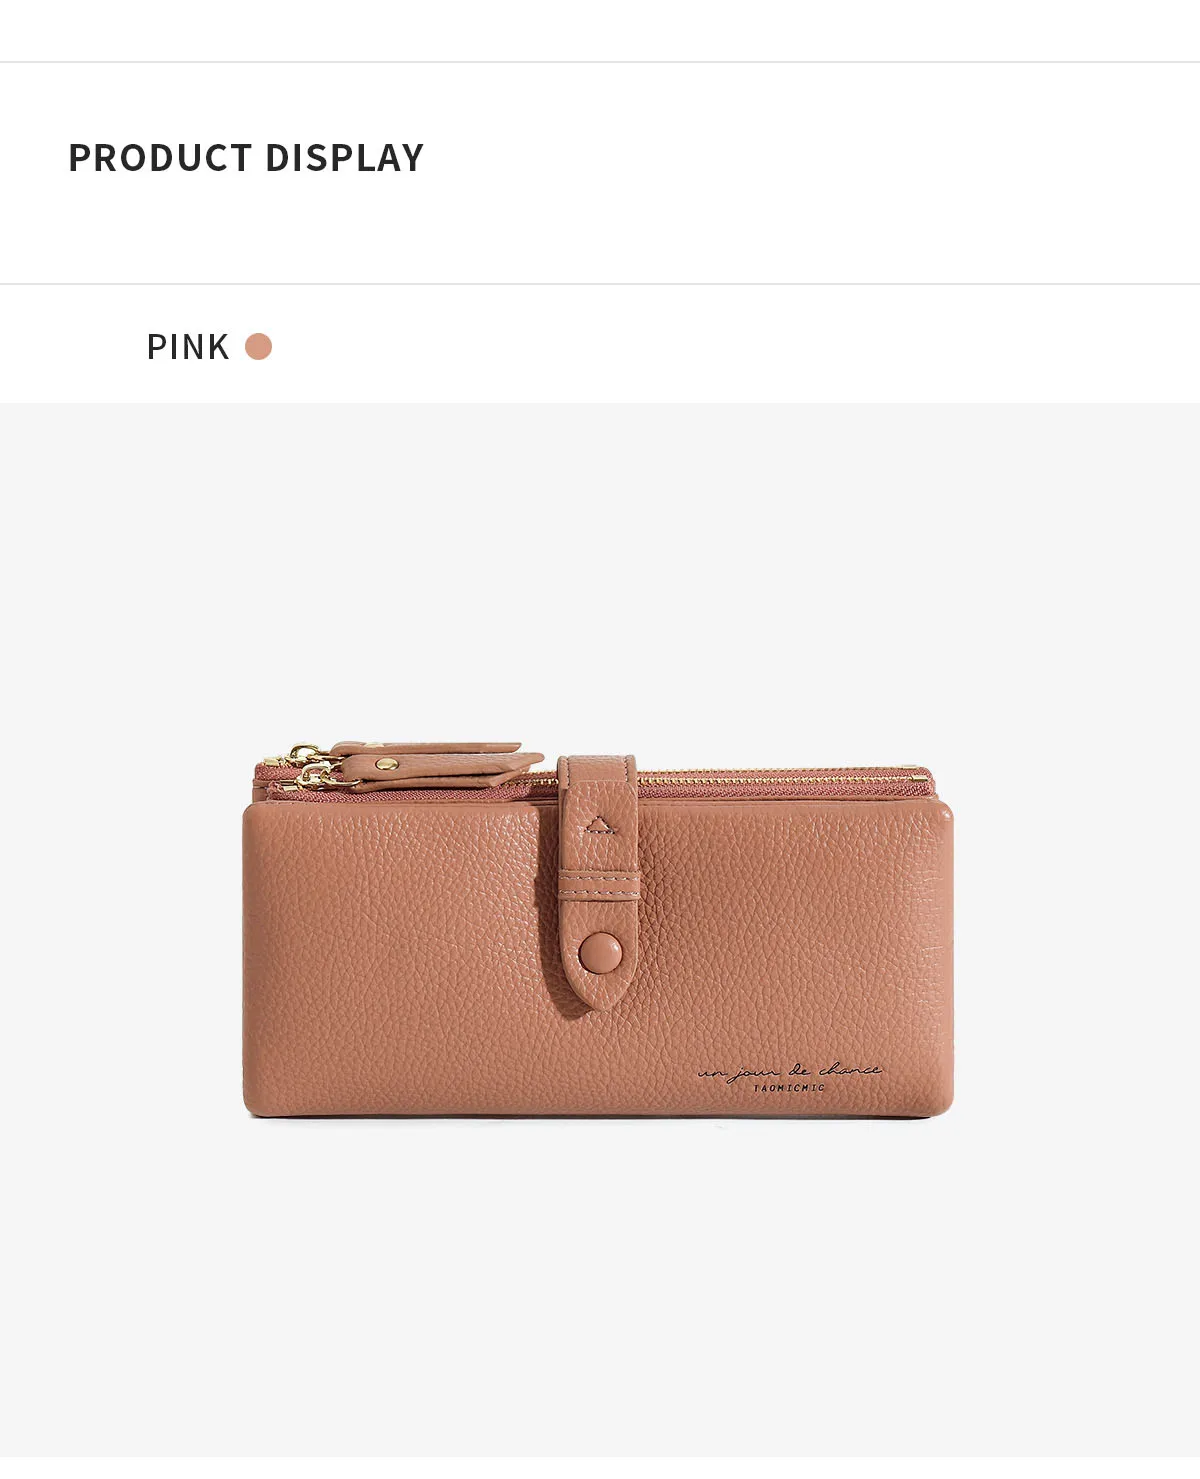Click the gold rivet on lower zipper pull
This screenshot has height=1479, width=1200.
click(385, 764)
